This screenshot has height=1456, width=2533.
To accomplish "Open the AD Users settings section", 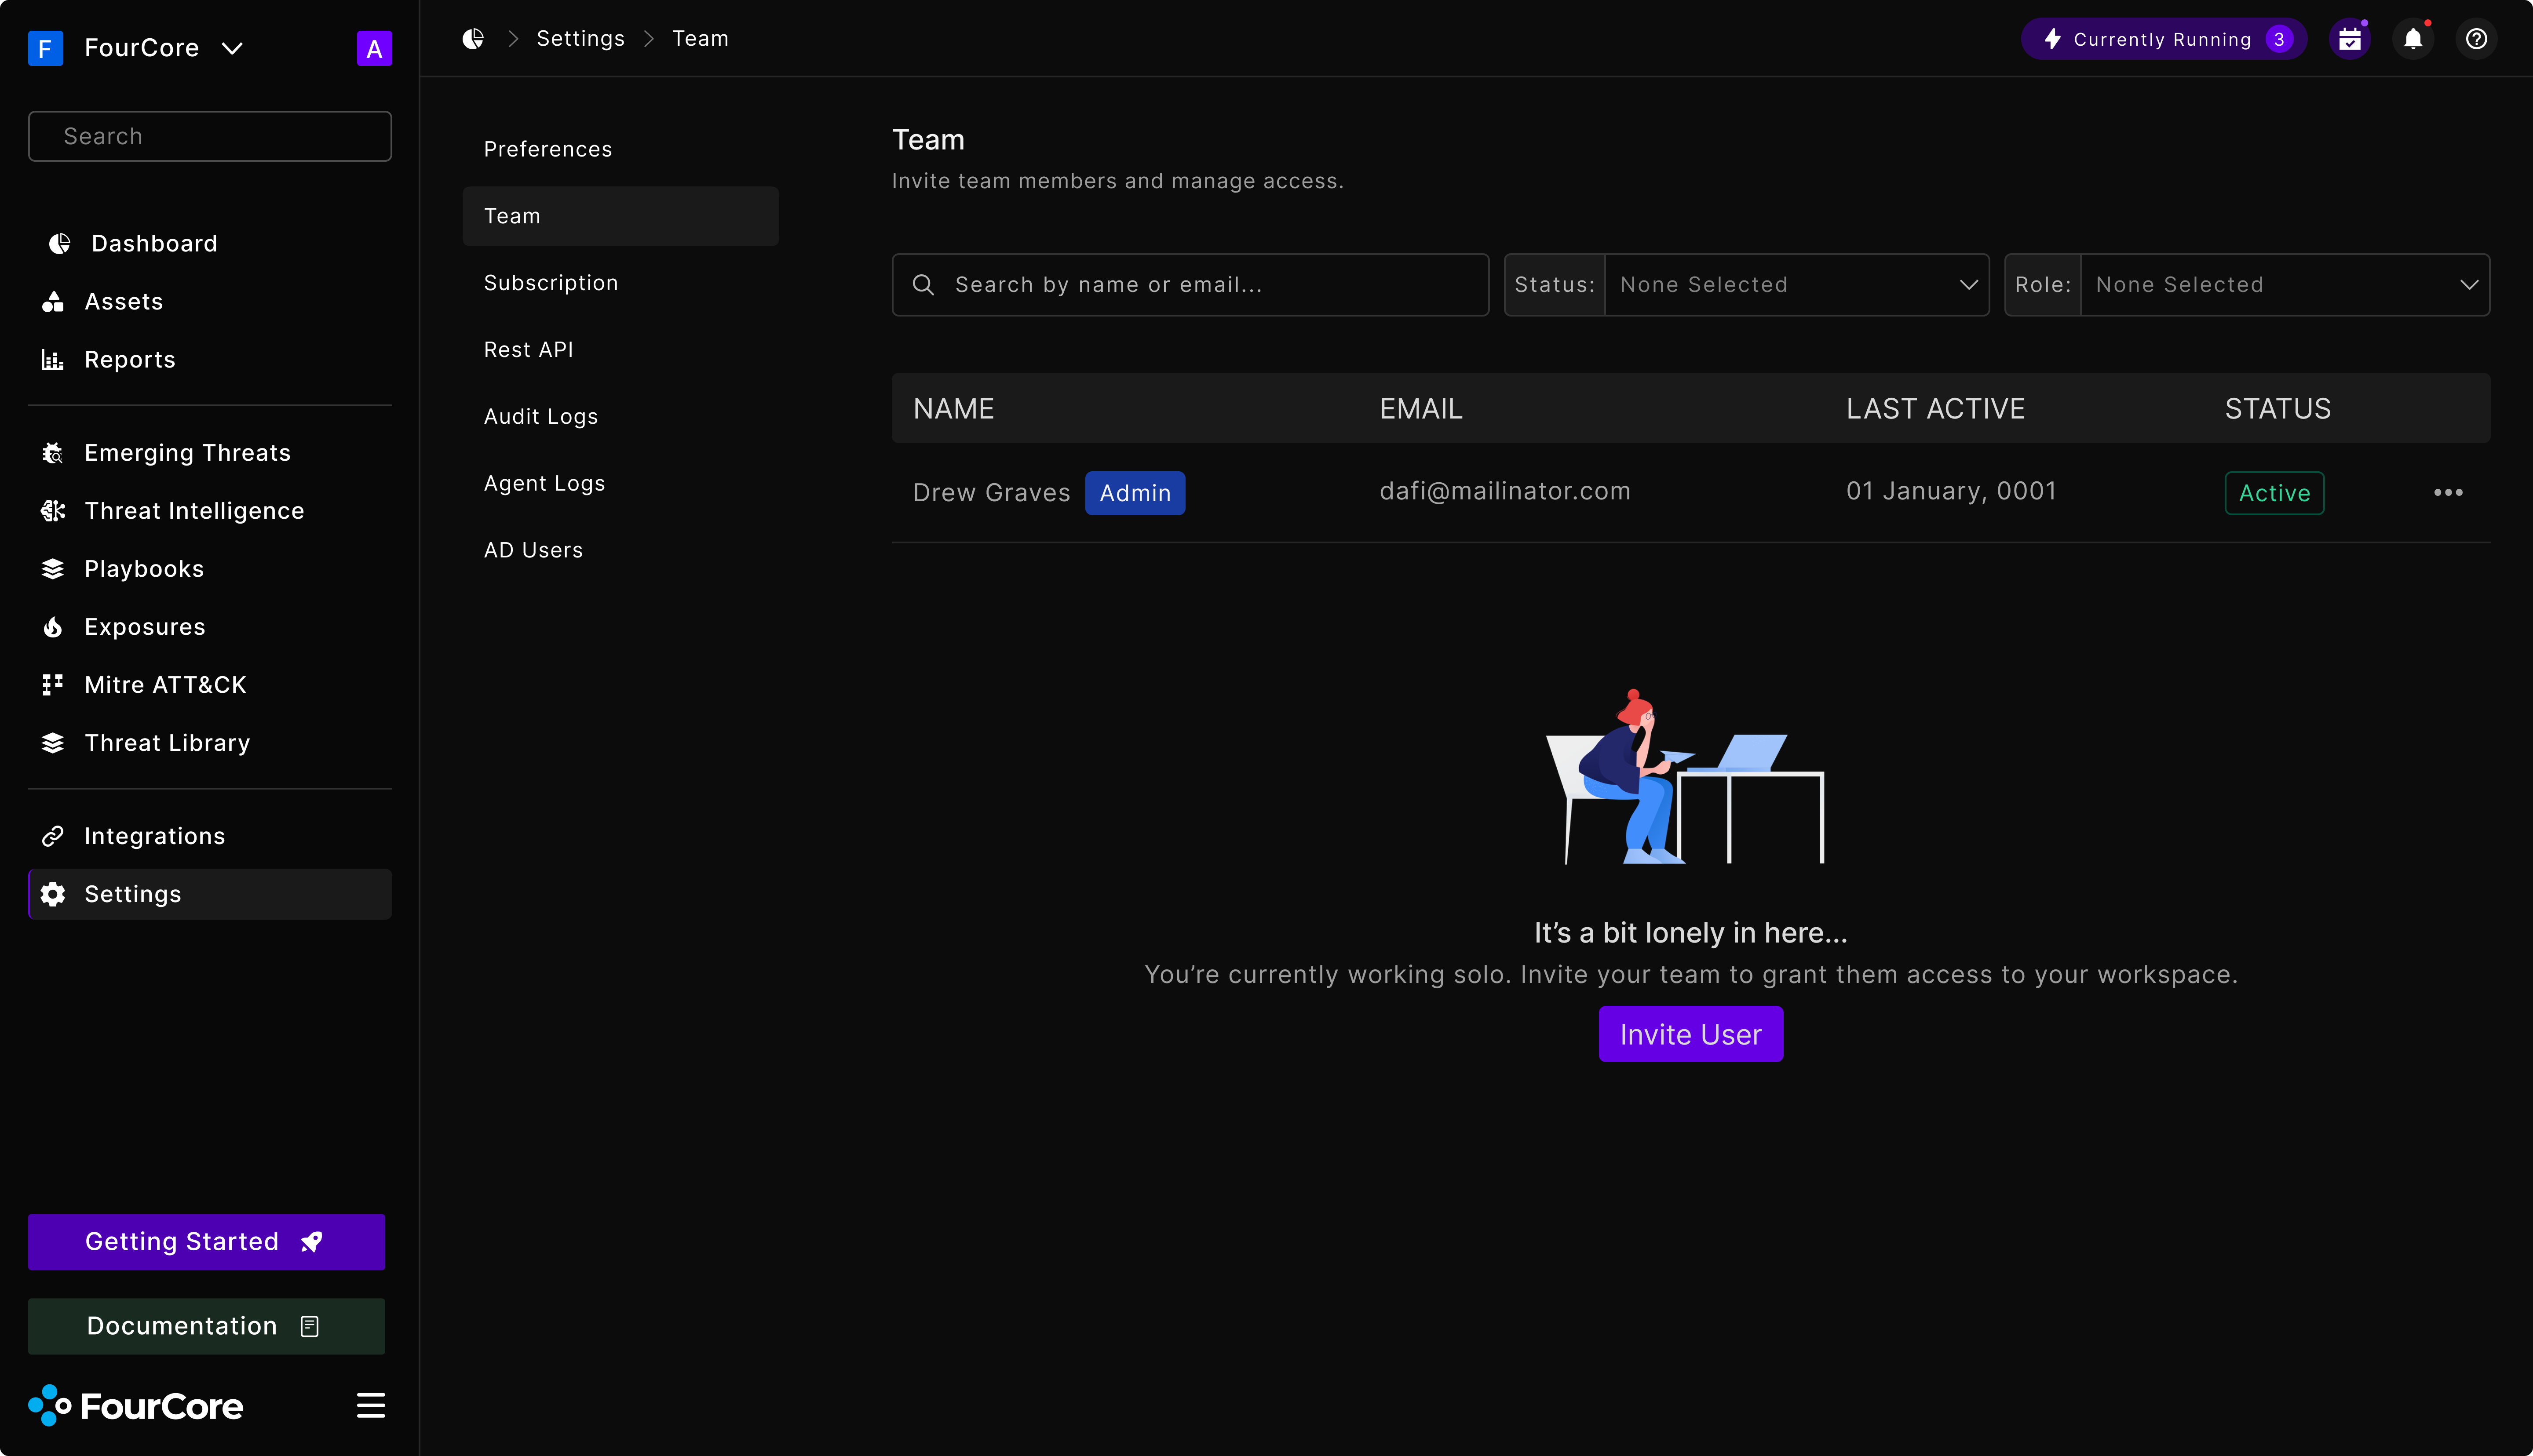I will [x=620, y=551].
